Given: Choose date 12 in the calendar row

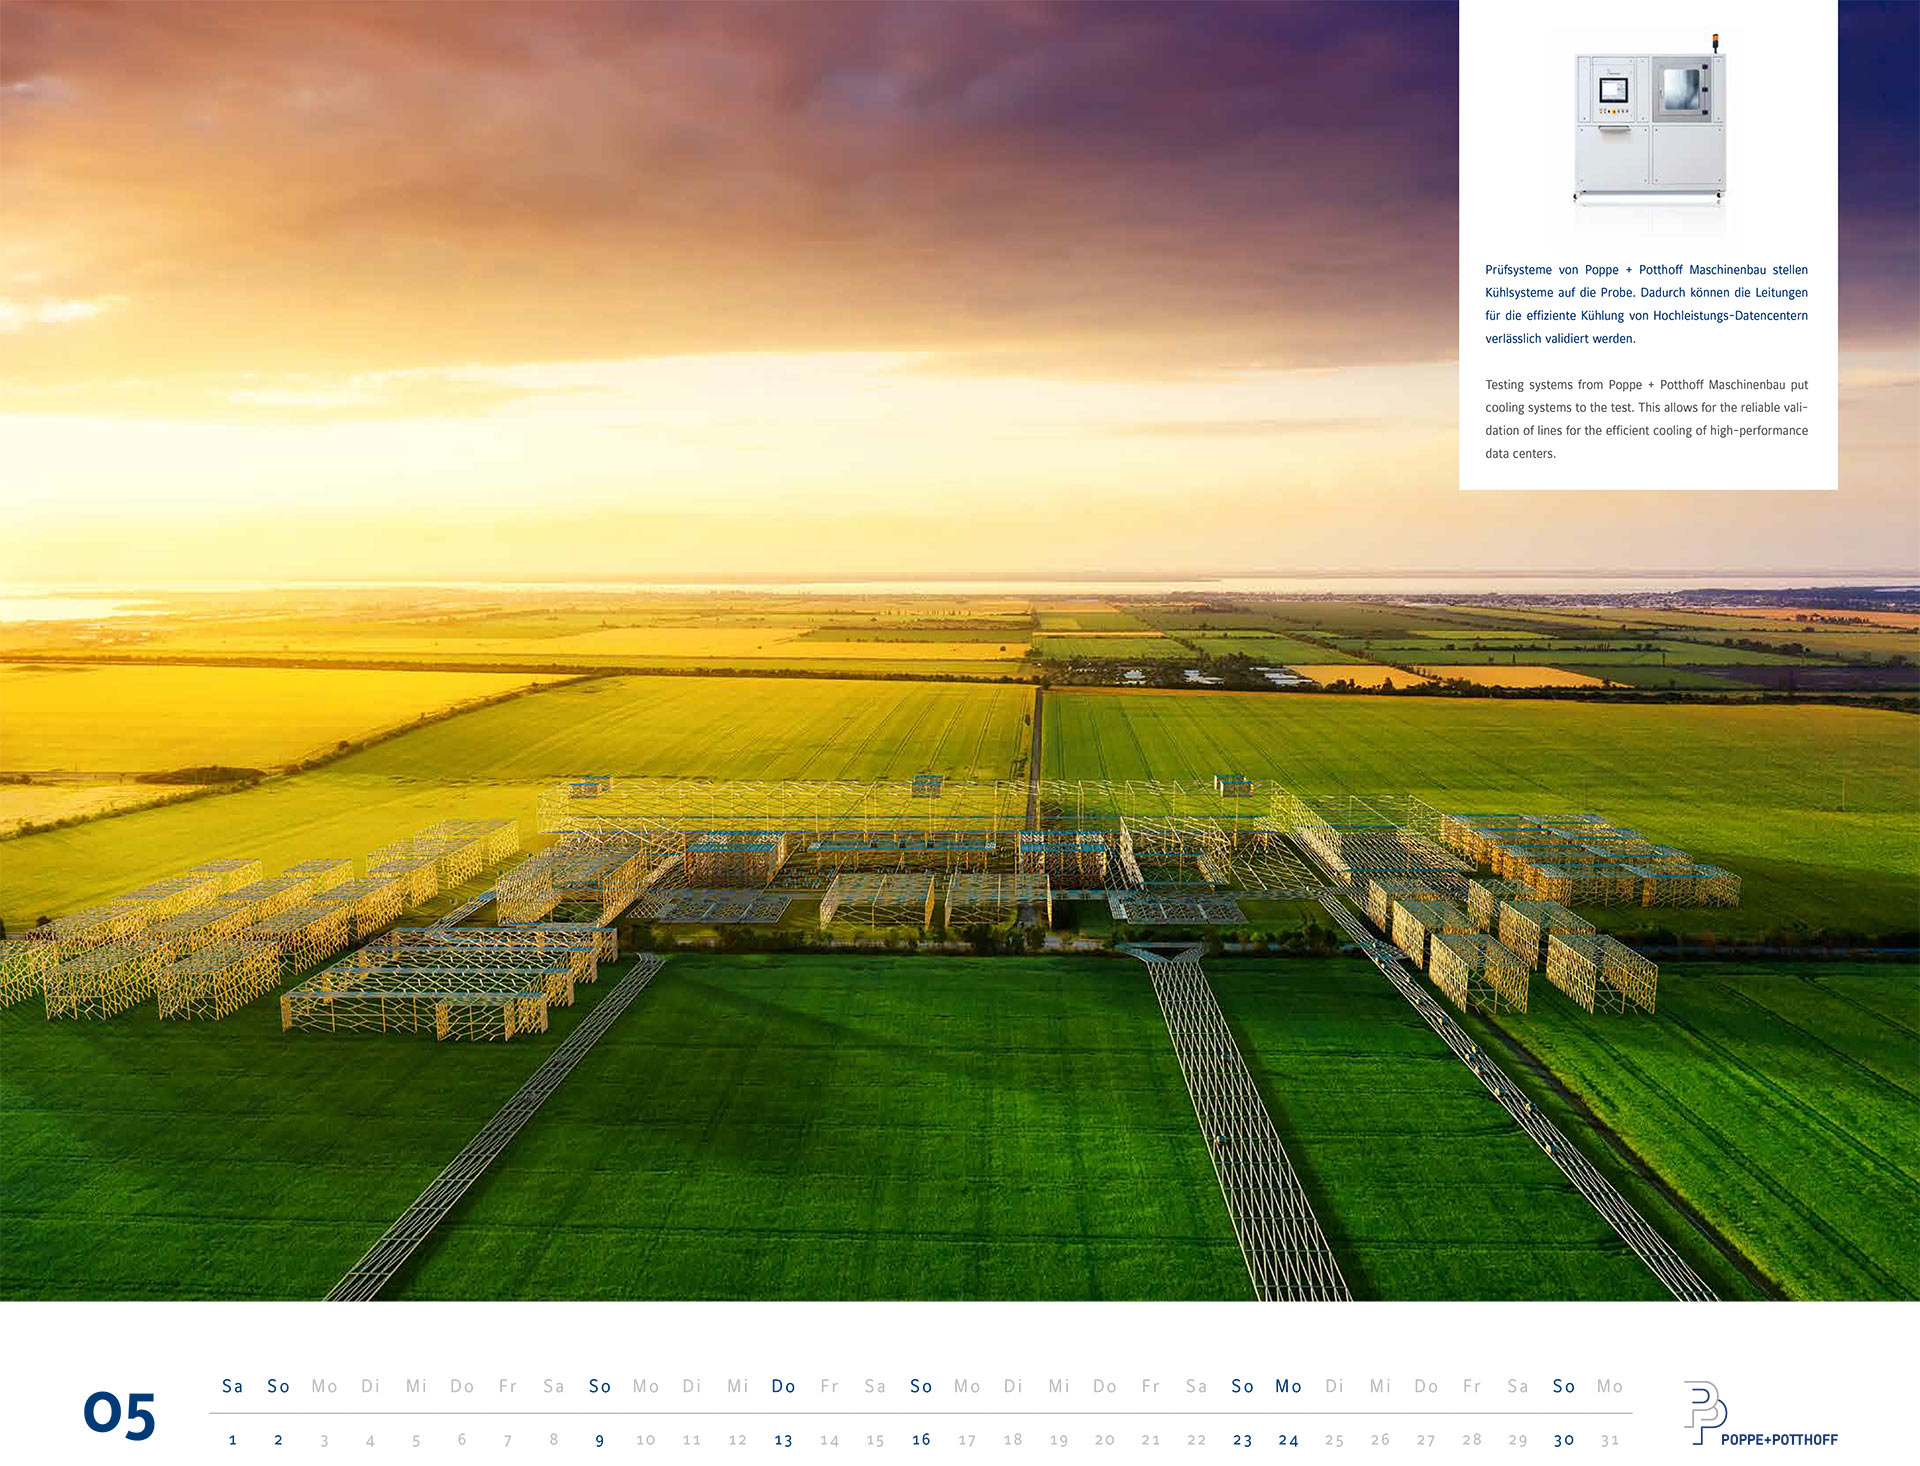Looking at the screenshot, I should point(738,1440).
